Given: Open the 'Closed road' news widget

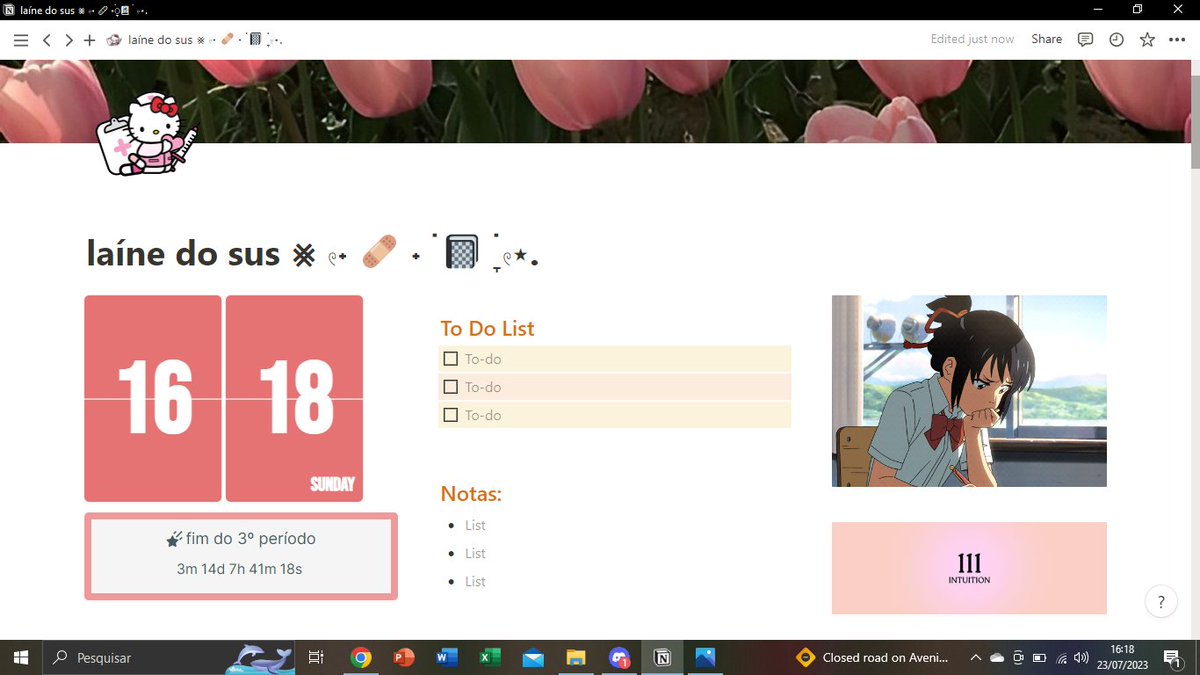Looking at the screenshot, I should click(871, 658).
